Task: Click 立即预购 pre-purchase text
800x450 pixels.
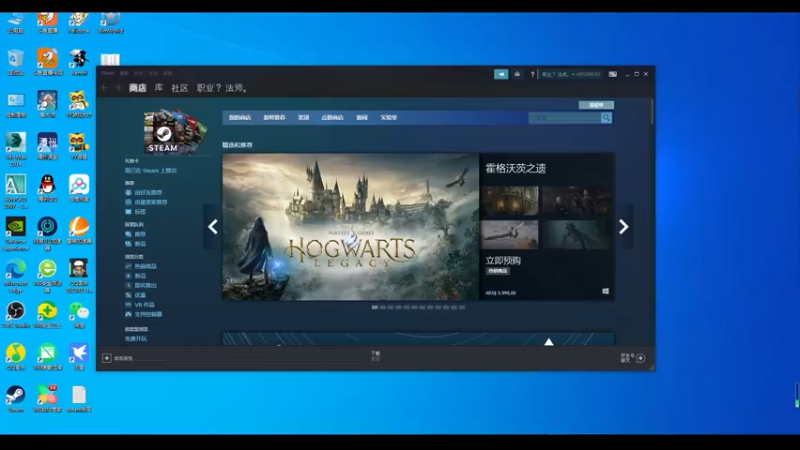Action: coord(503,261)
